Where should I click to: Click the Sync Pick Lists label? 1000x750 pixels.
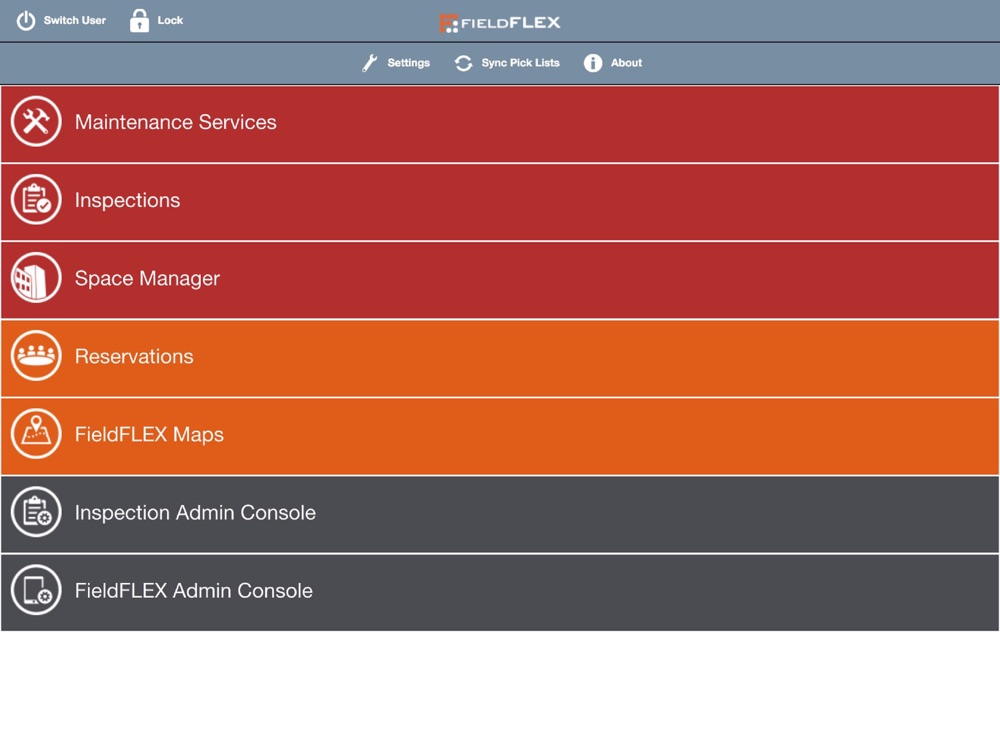point(520,63)
